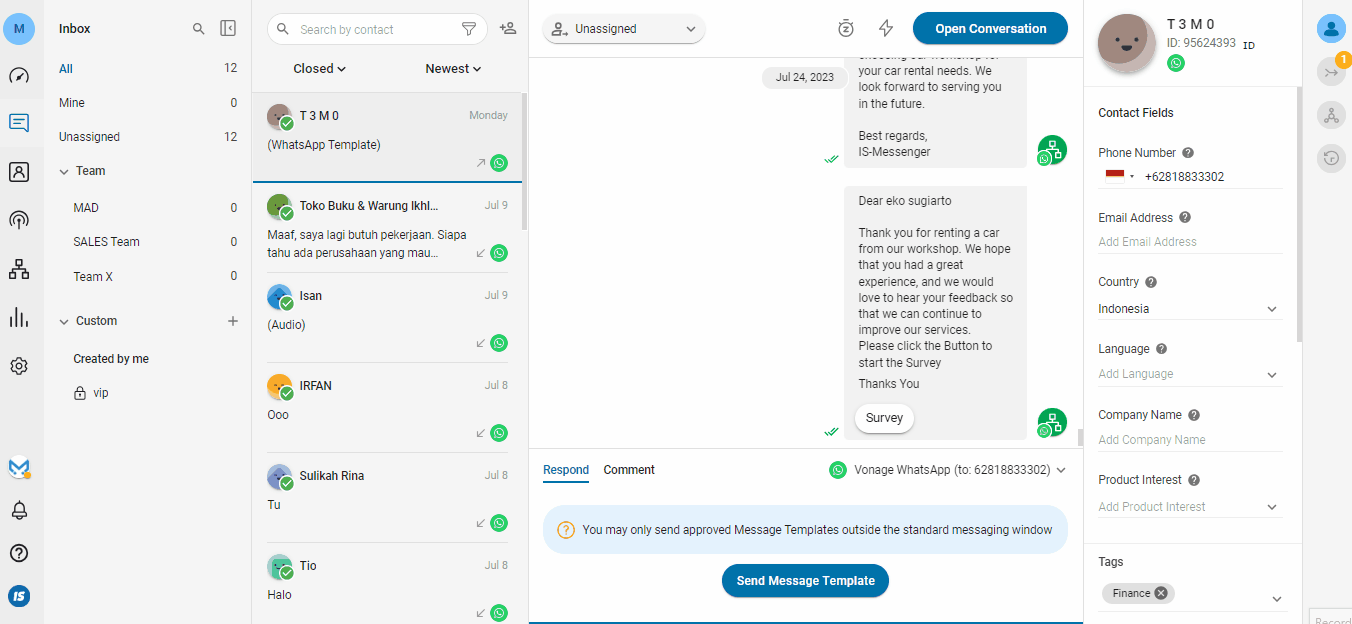Click the Snooze conversation timer icon
The height and width of the screenshot is (624, 1352).
coord(845,28)
